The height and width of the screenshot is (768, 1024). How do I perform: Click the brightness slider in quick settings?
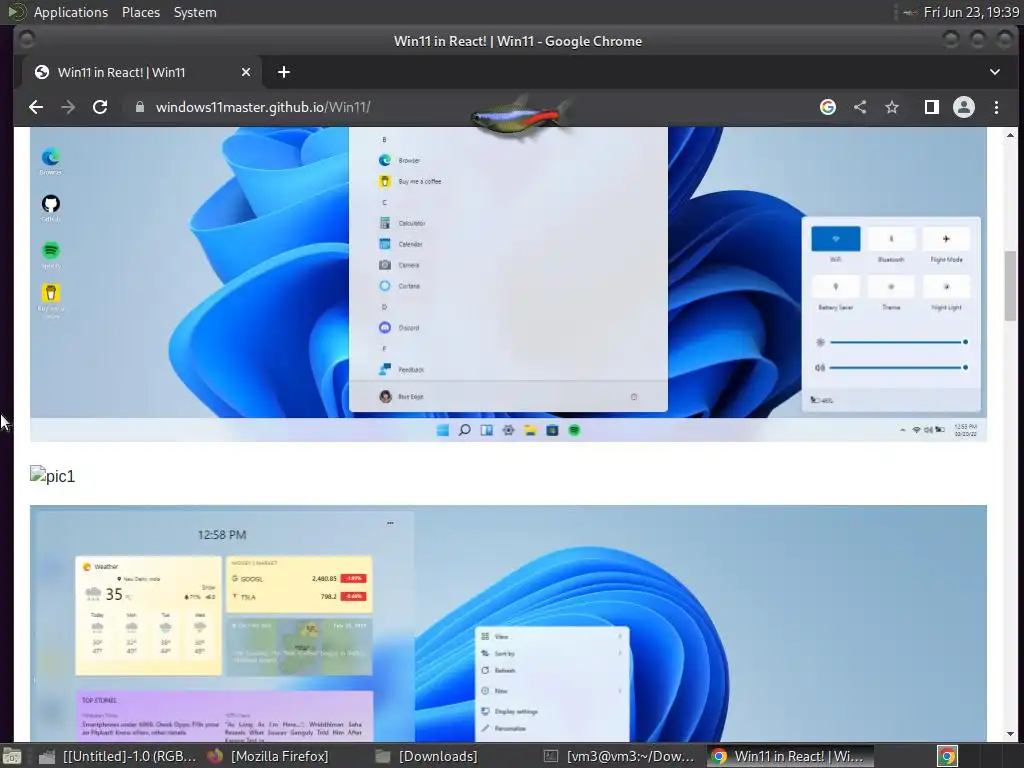[x=899, y=342]
